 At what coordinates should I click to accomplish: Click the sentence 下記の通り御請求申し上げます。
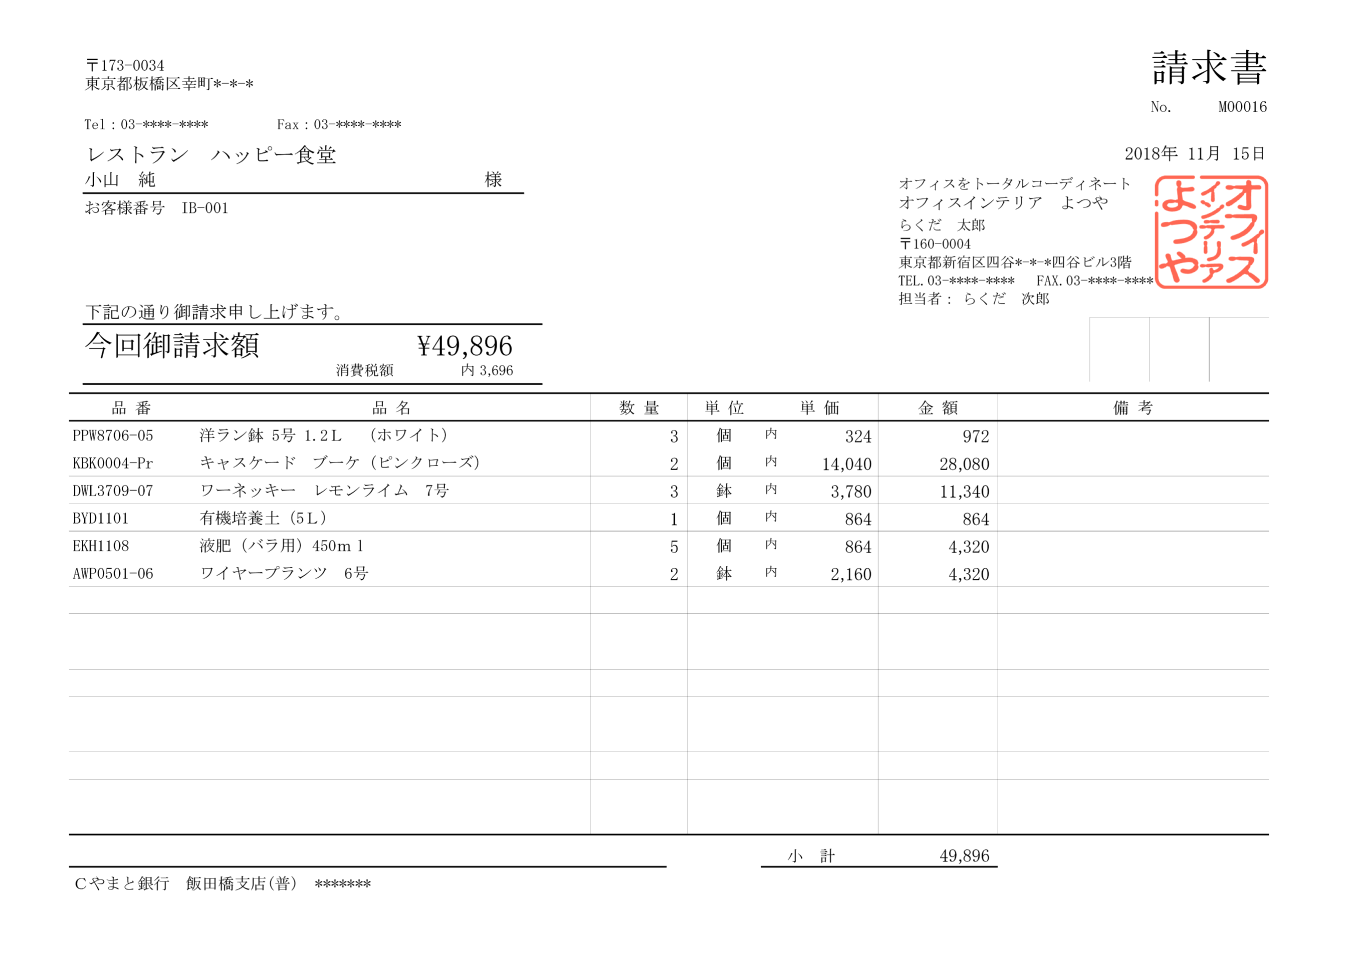[215, 312]
